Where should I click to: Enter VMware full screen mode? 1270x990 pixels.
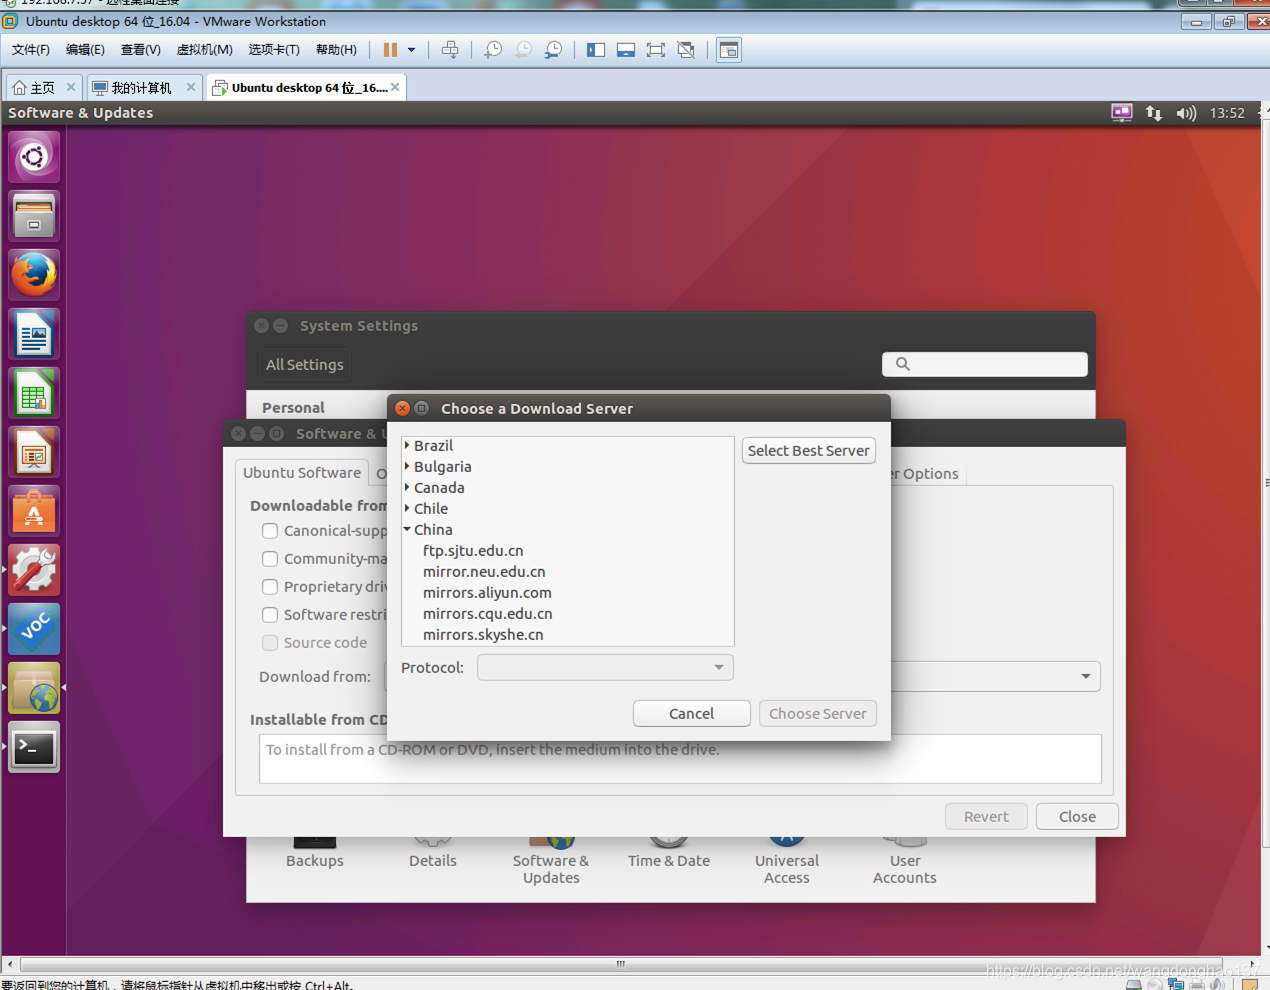point(656,50)
